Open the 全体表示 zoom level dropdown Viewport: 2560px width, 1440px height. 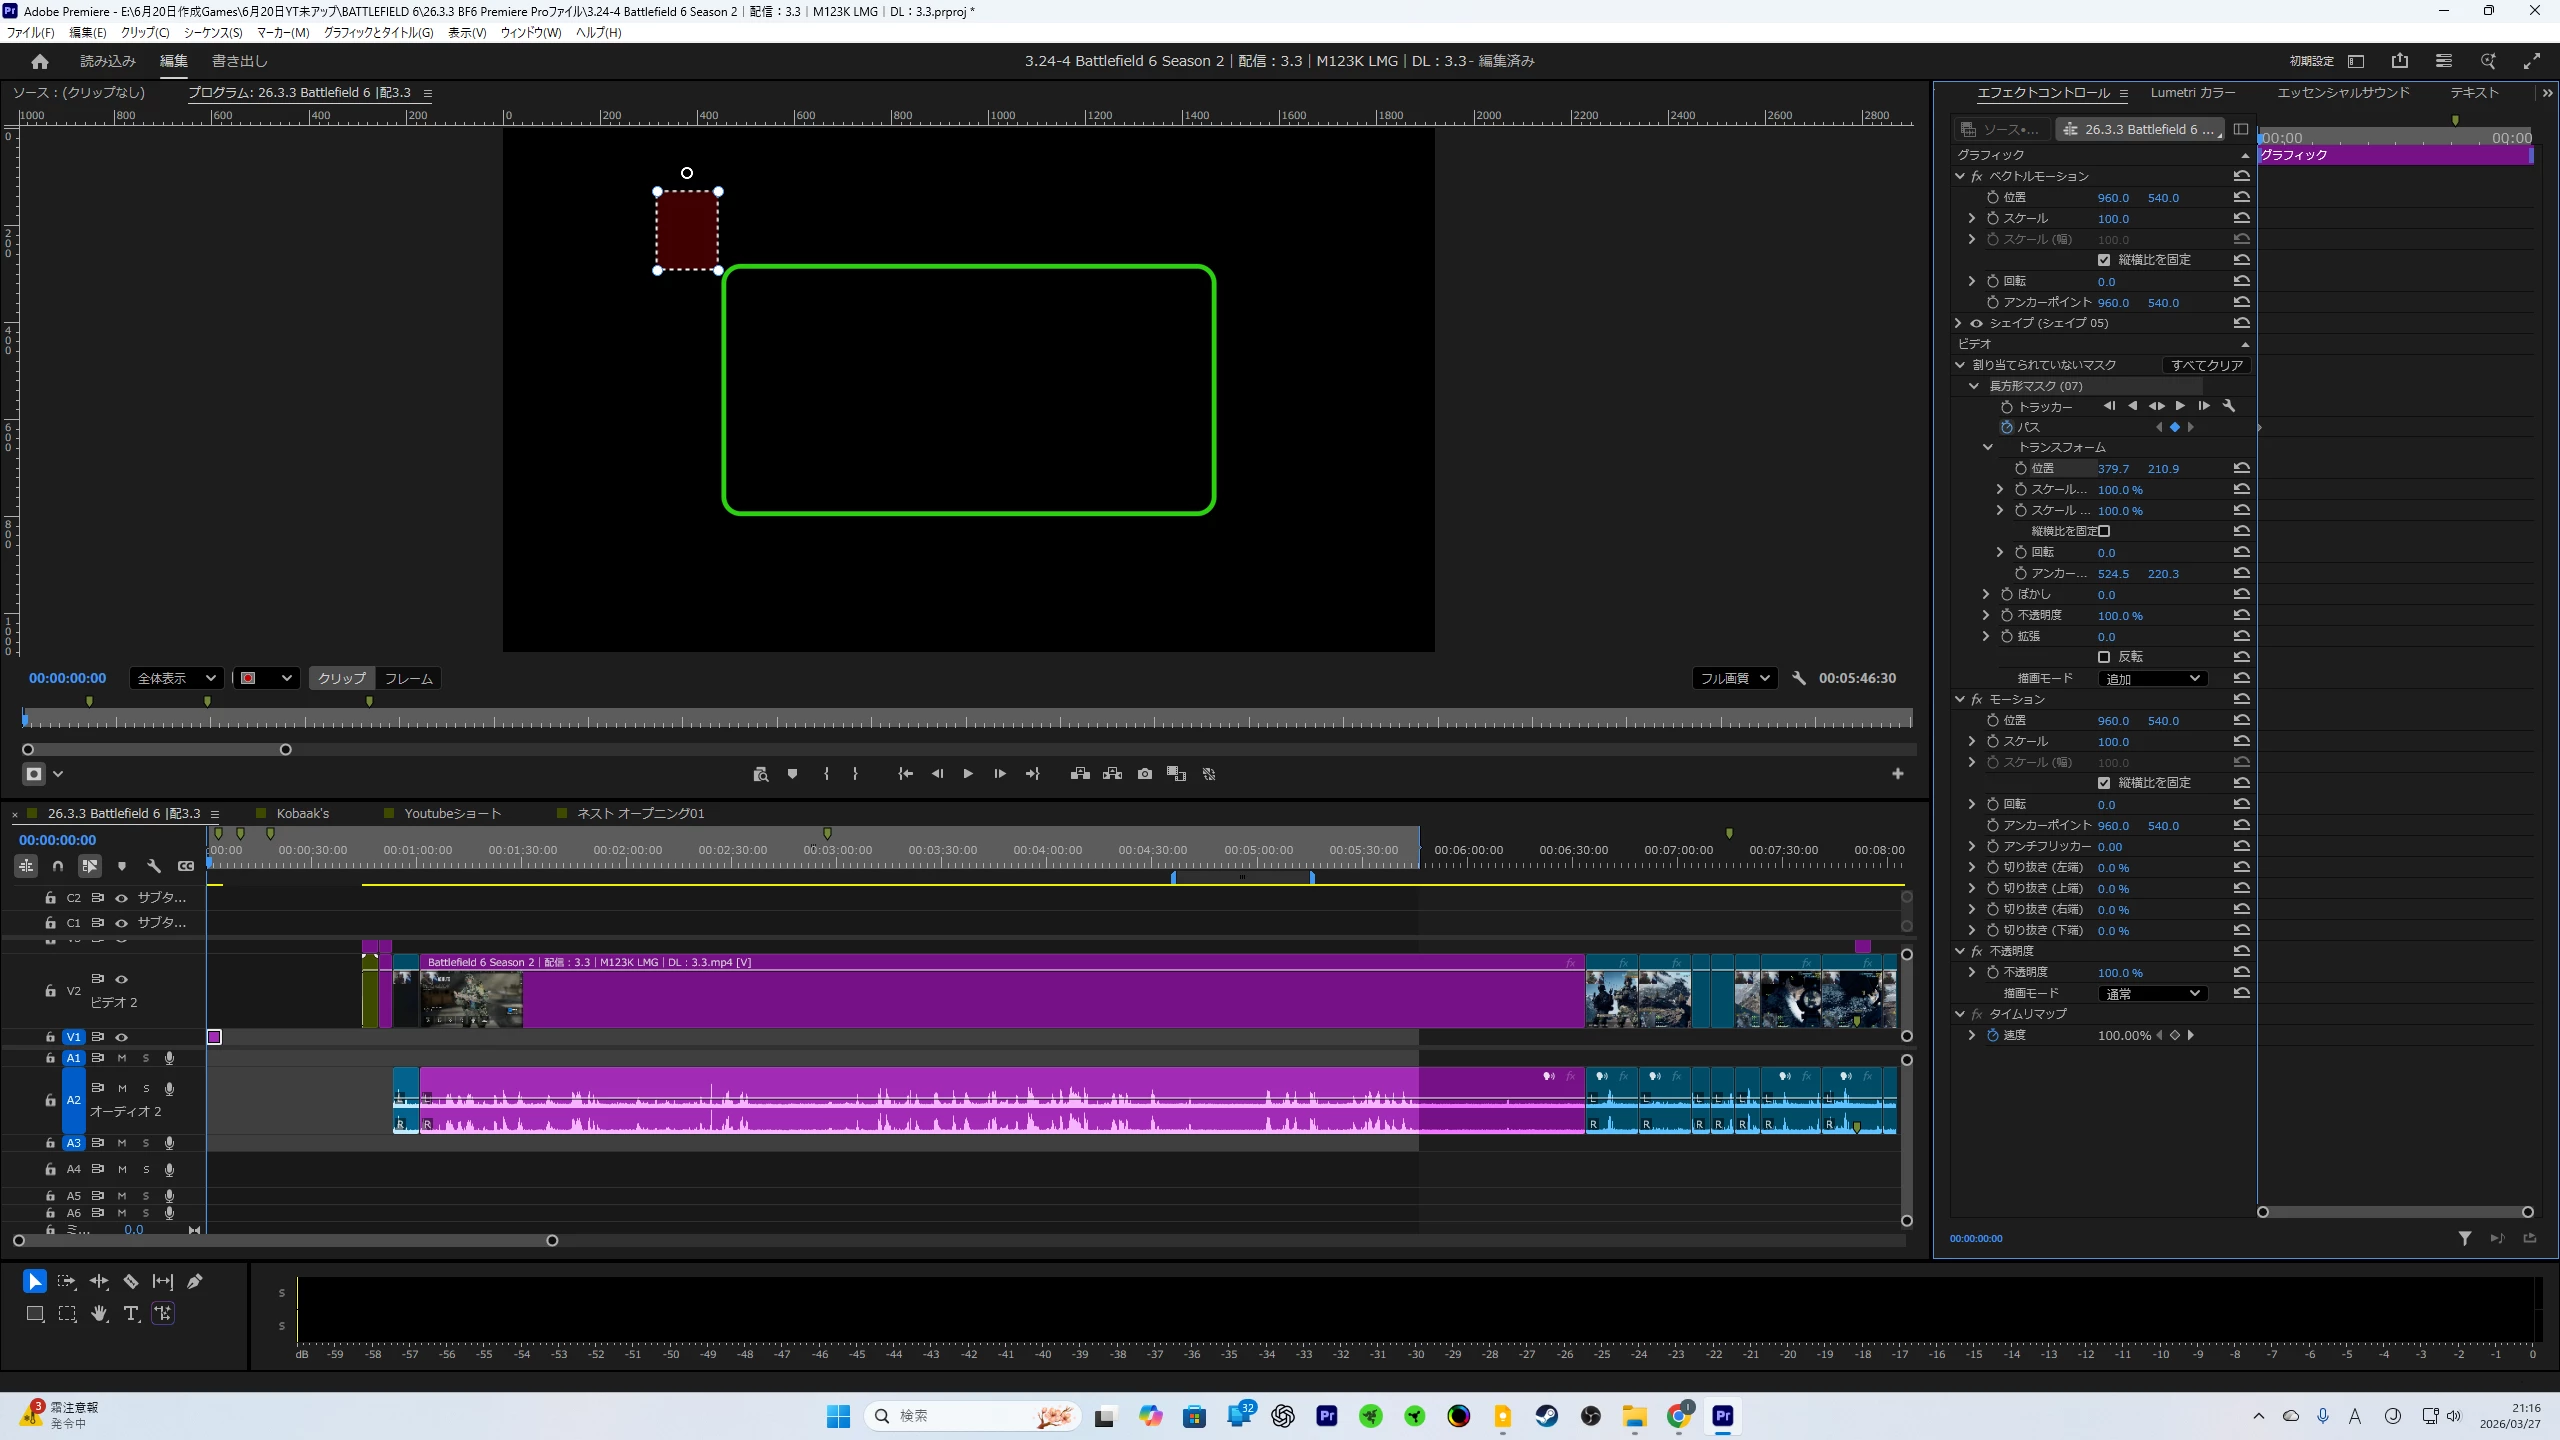coord(176,678)
